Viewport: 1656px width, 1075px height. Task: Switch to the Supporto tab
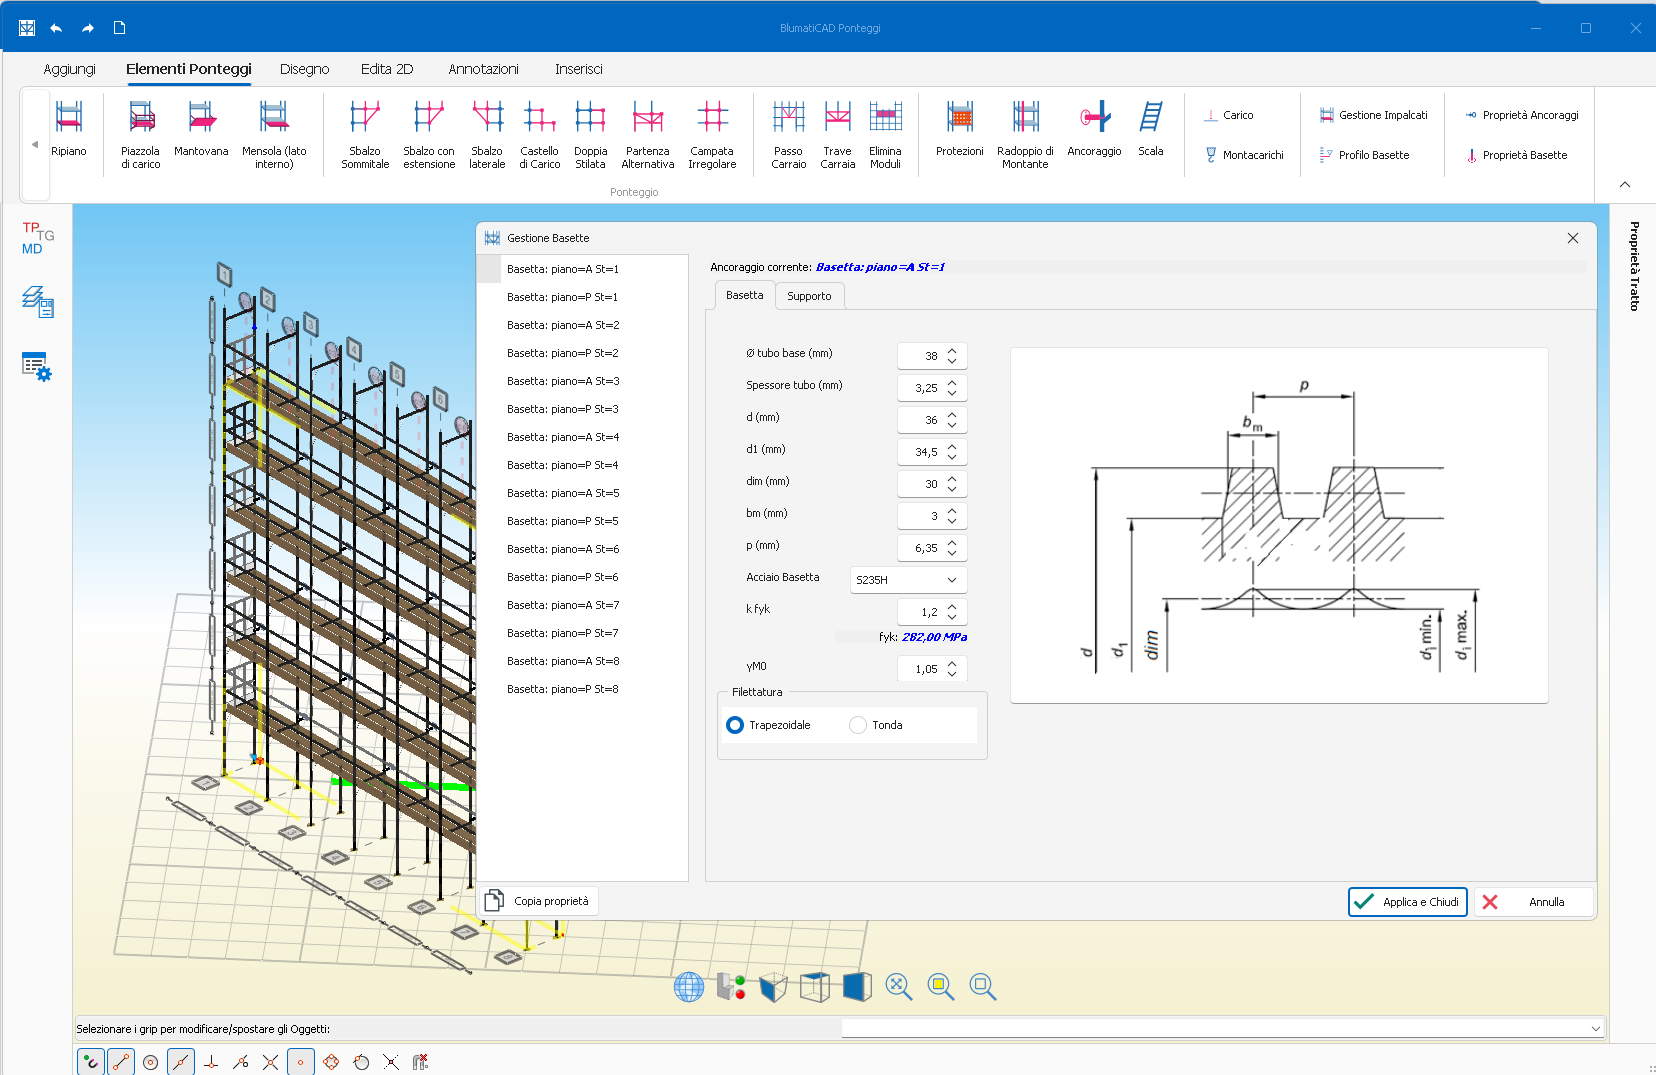click(809, 296)
